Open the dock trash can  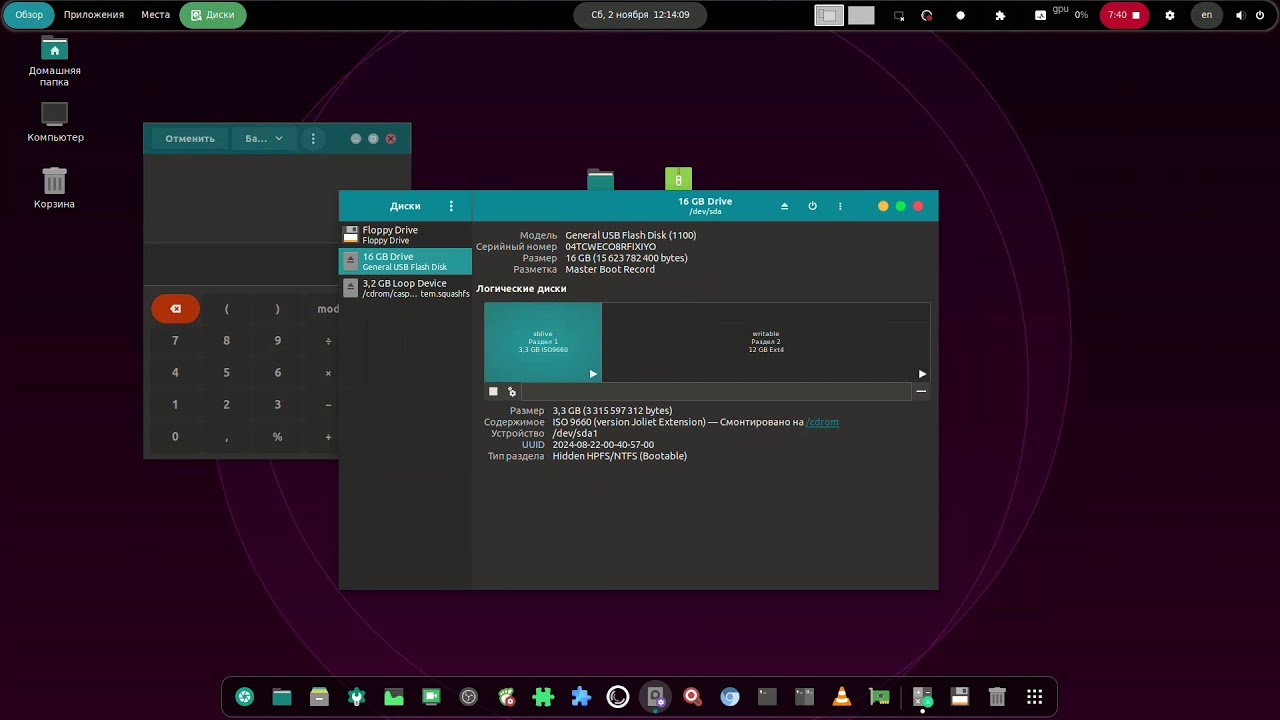point(997,697)
